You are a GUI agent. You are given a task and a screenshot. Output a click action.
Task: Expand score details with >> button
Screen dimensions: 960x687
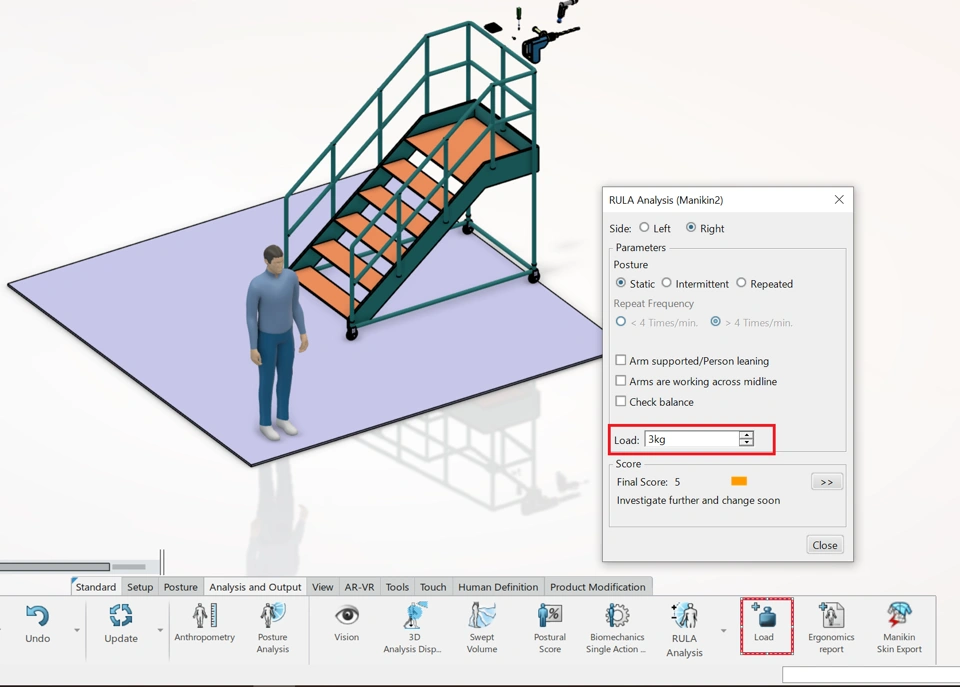(826, 482)
